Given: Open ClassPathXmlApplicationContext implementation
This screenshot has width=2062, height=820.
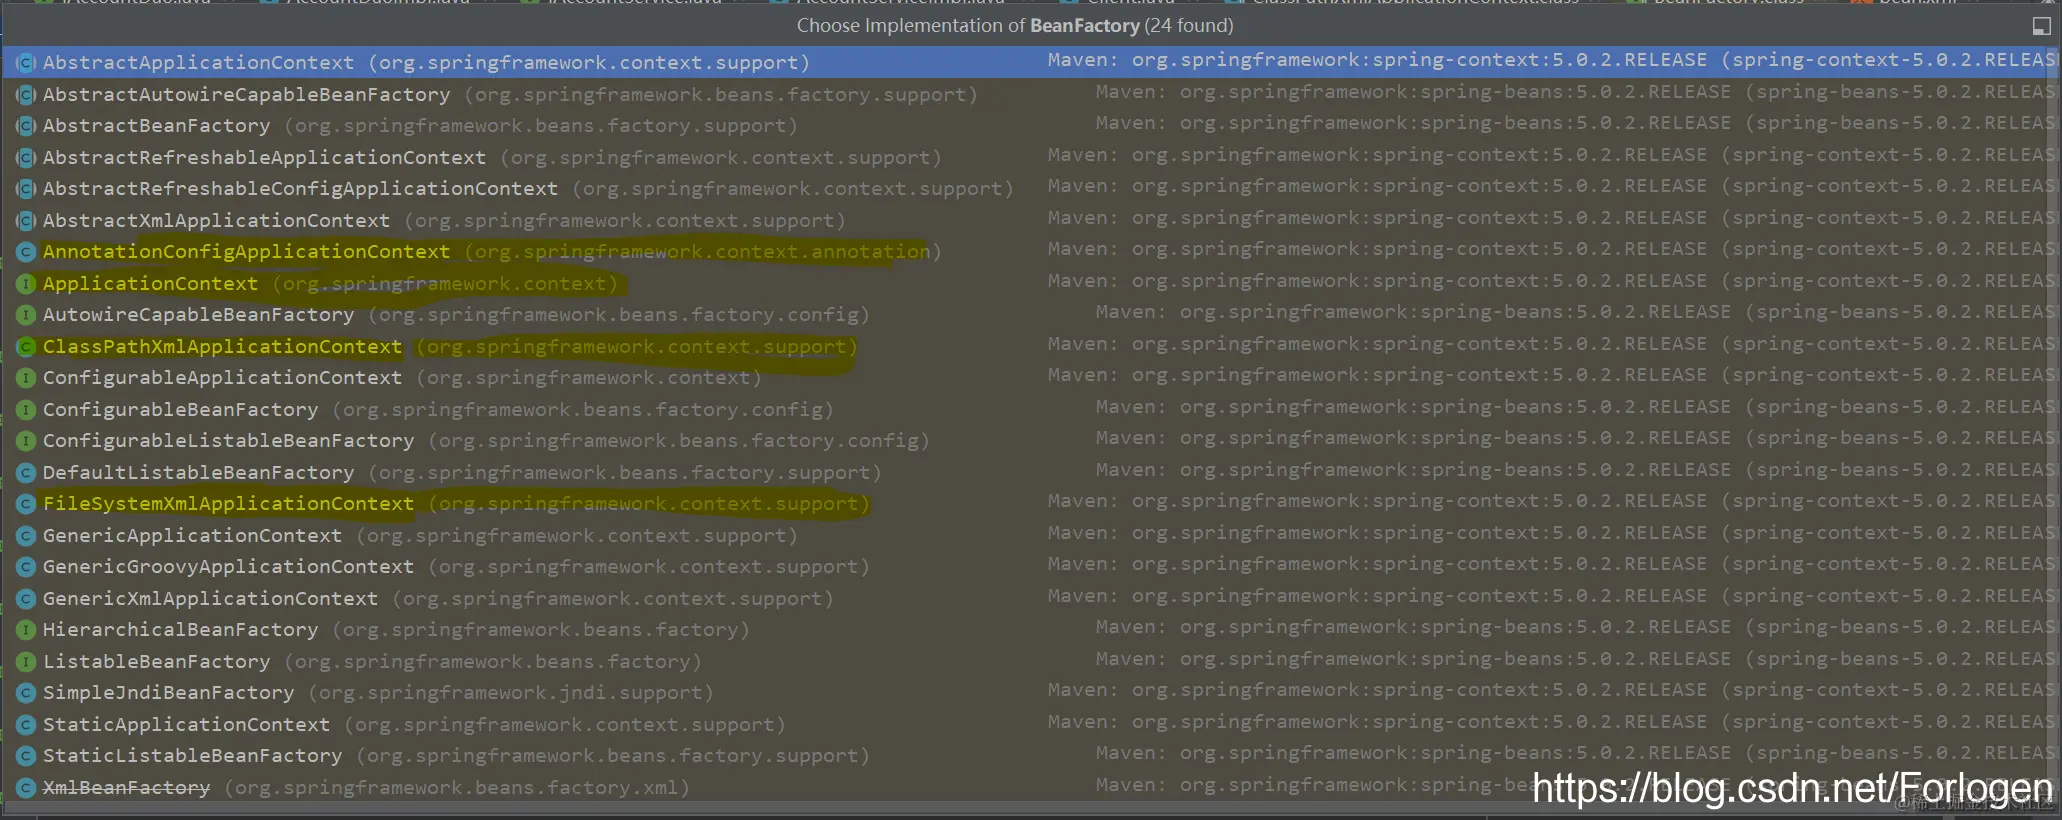Looking at the screenshot, I should point(222,347).
